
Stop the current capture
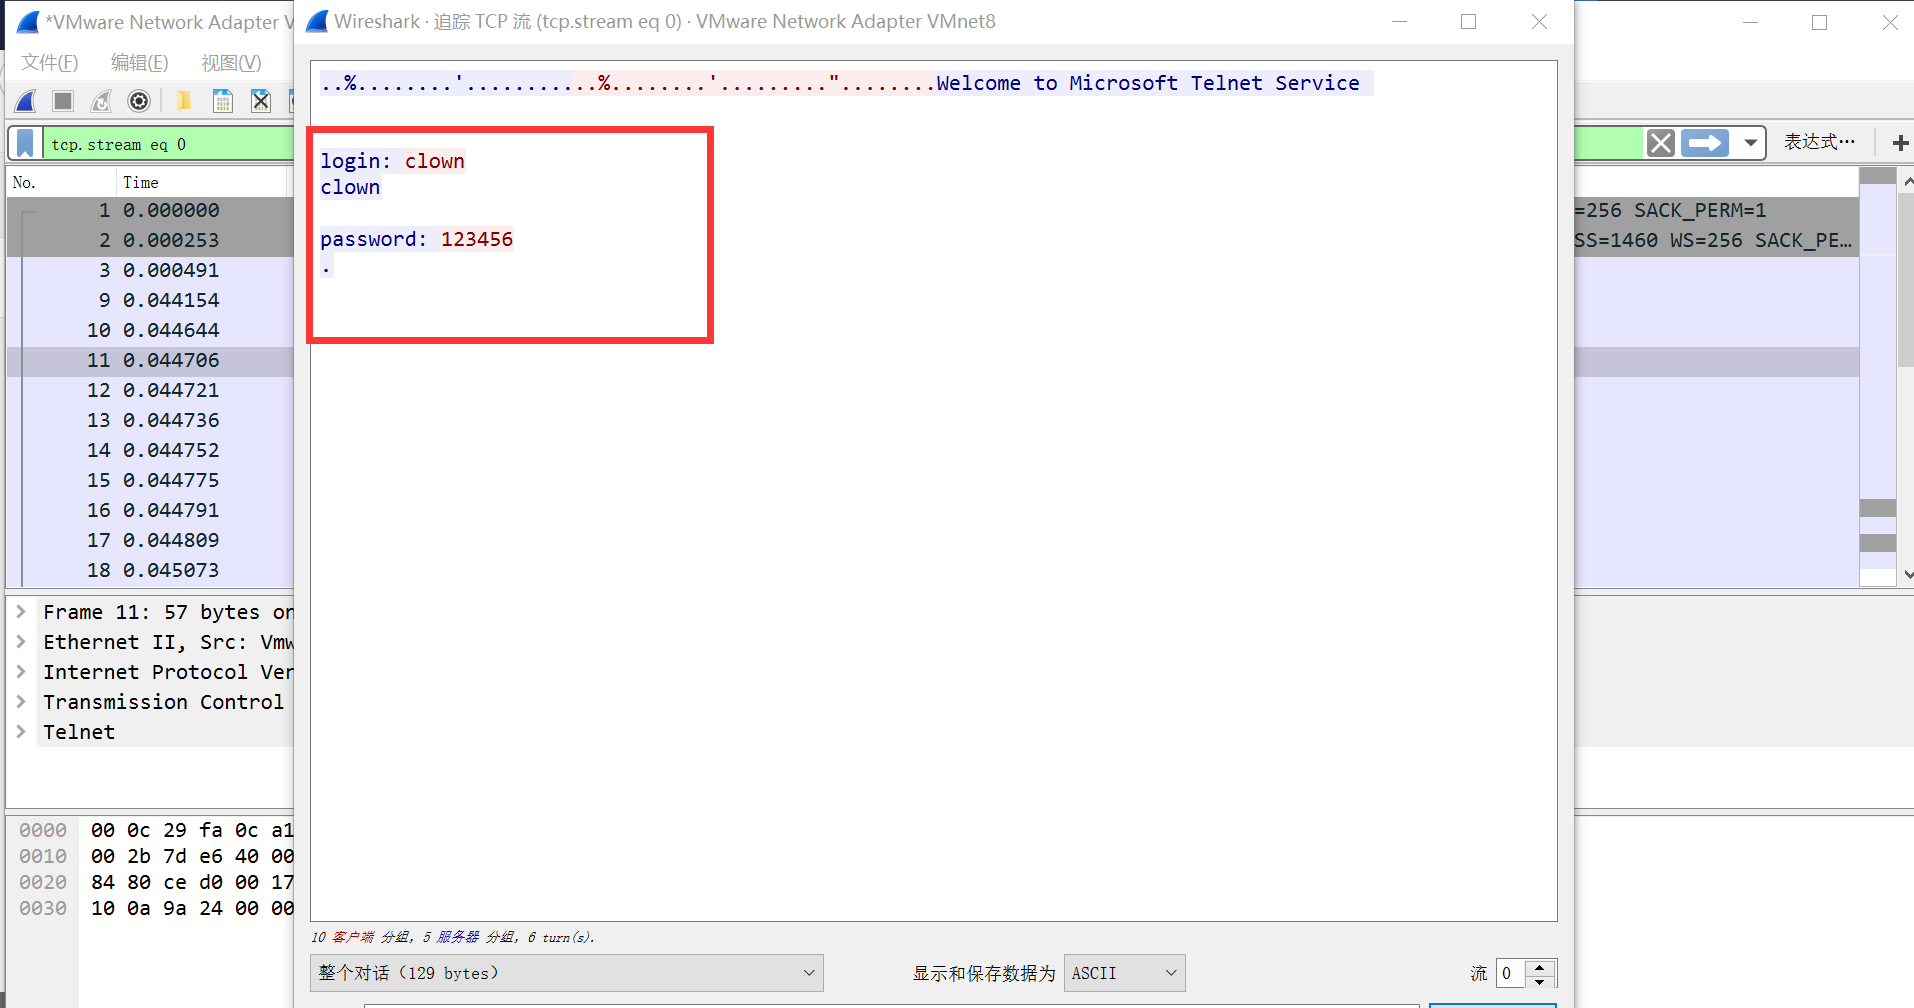pyautogui.click(x=62, y=100)
